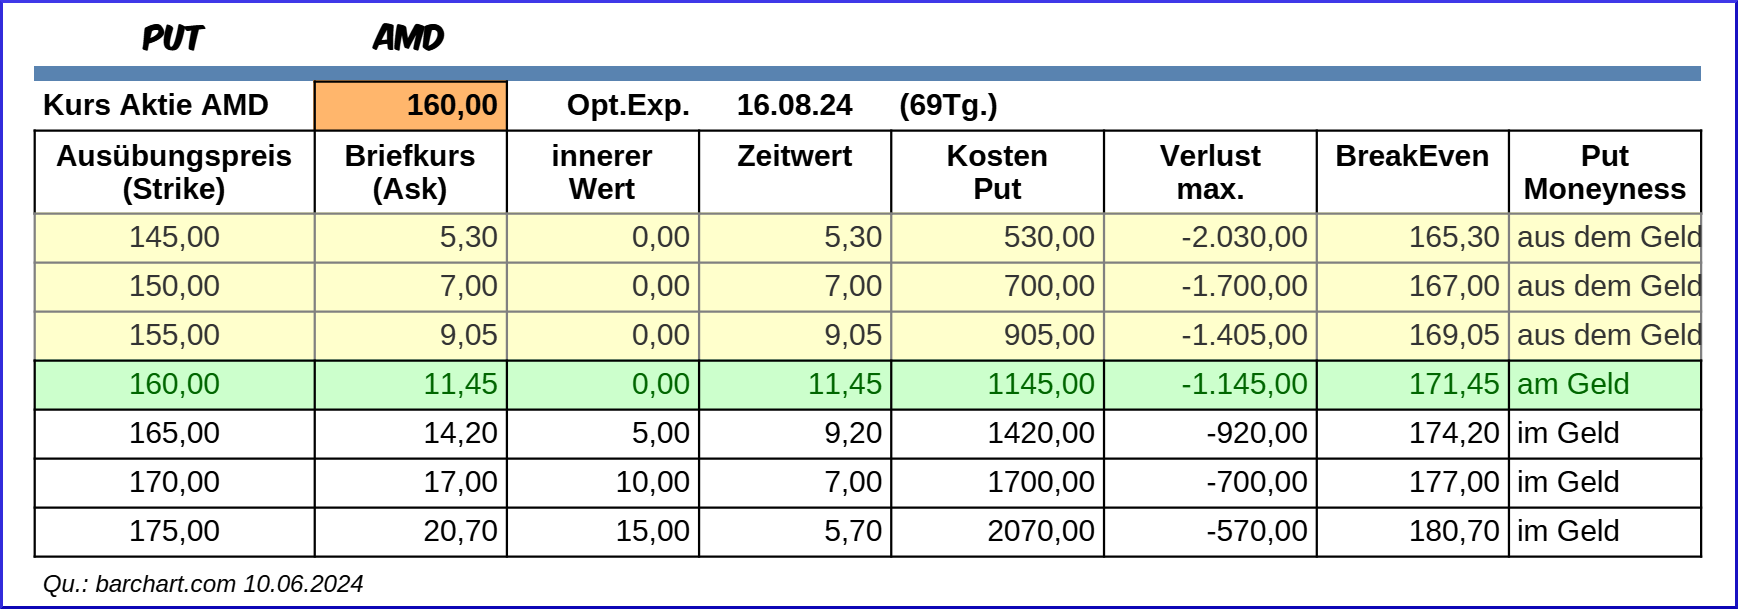
Task: Click the 'am Geld' moneyness cell
Action: pos(1604,384)
